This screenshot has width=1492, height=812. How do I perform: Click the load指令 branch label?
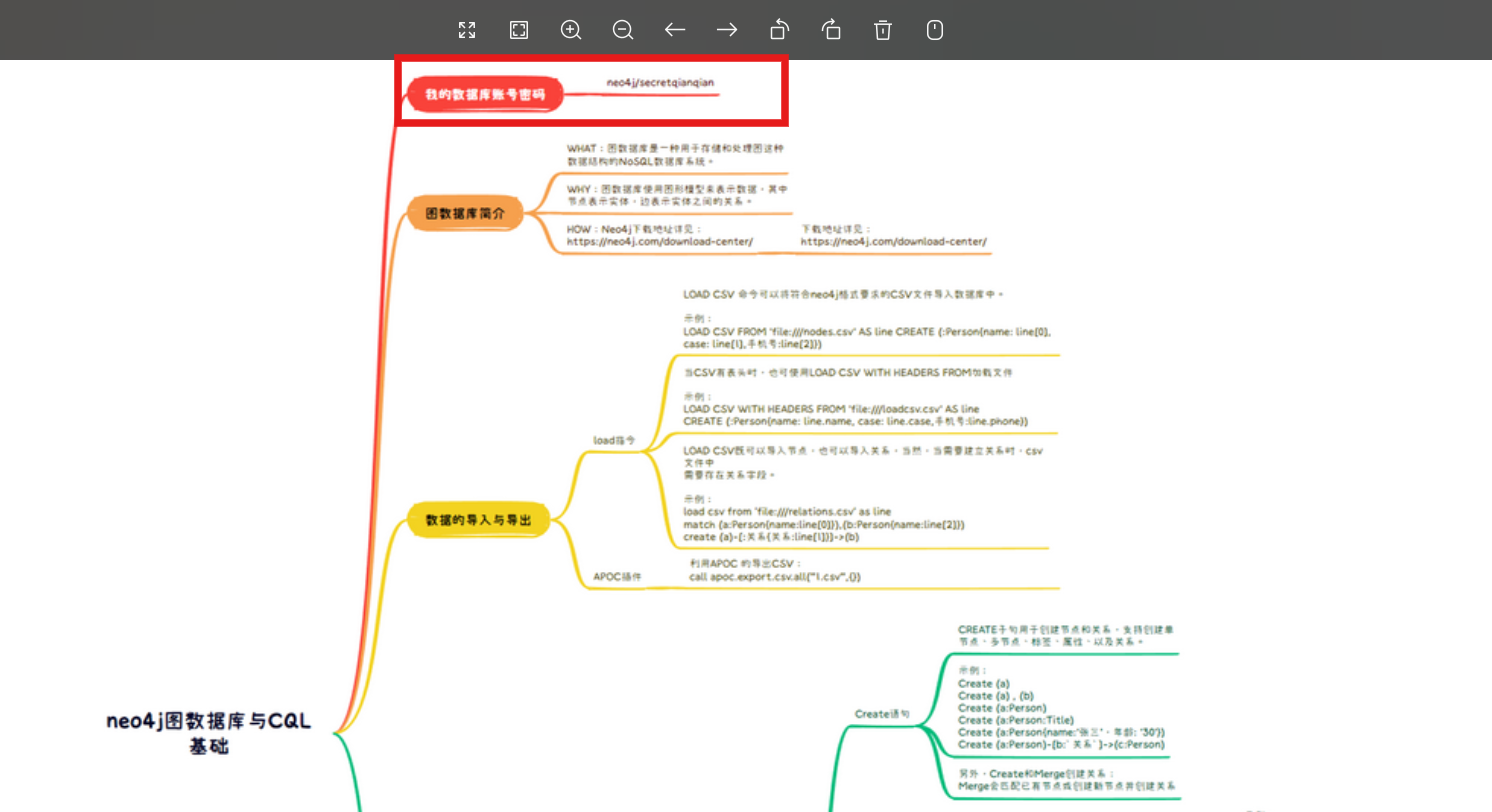coord(614,440)
